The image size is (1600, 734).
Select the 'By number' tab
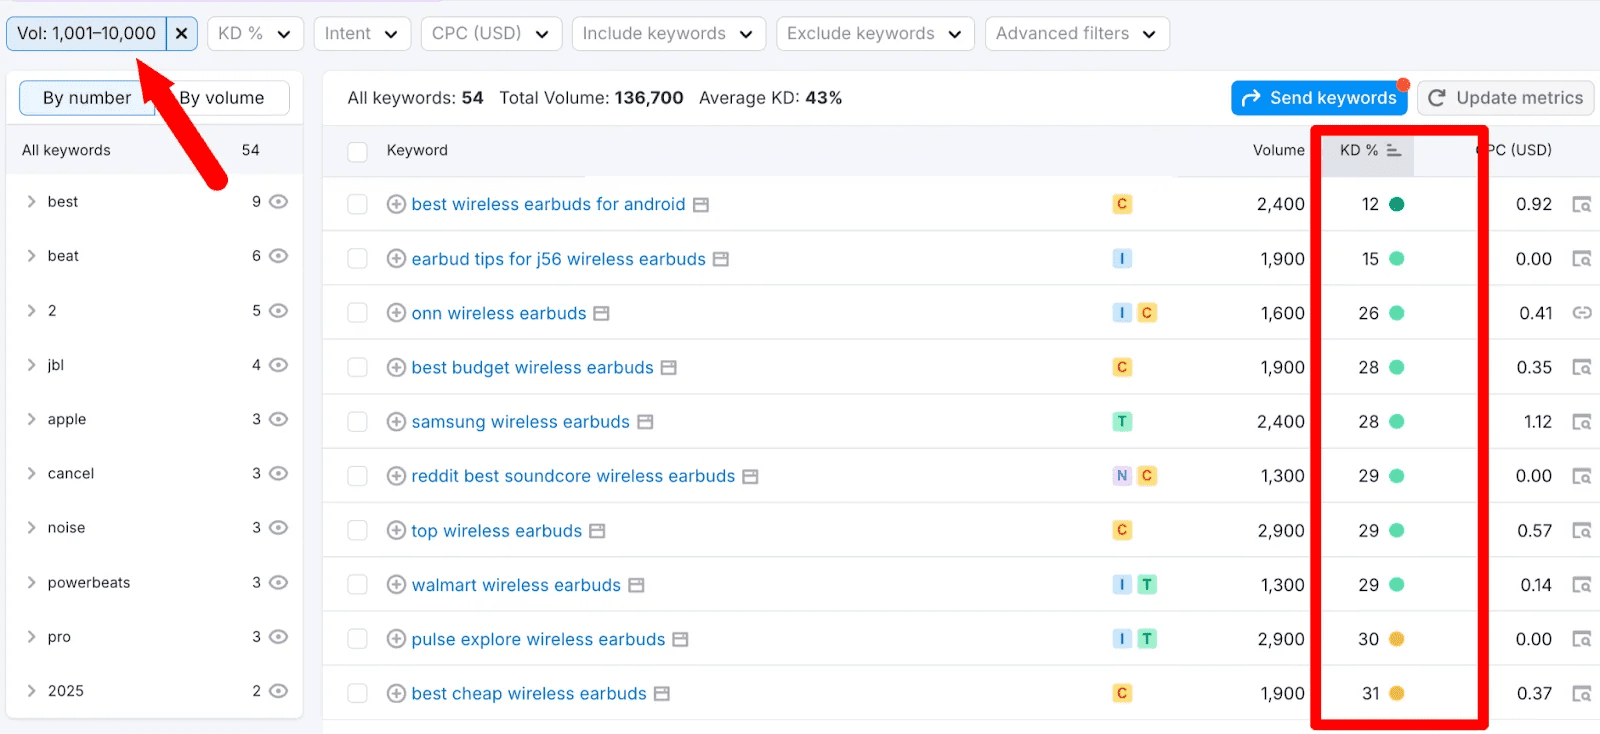pyautogui.click(x=86, y=98)
